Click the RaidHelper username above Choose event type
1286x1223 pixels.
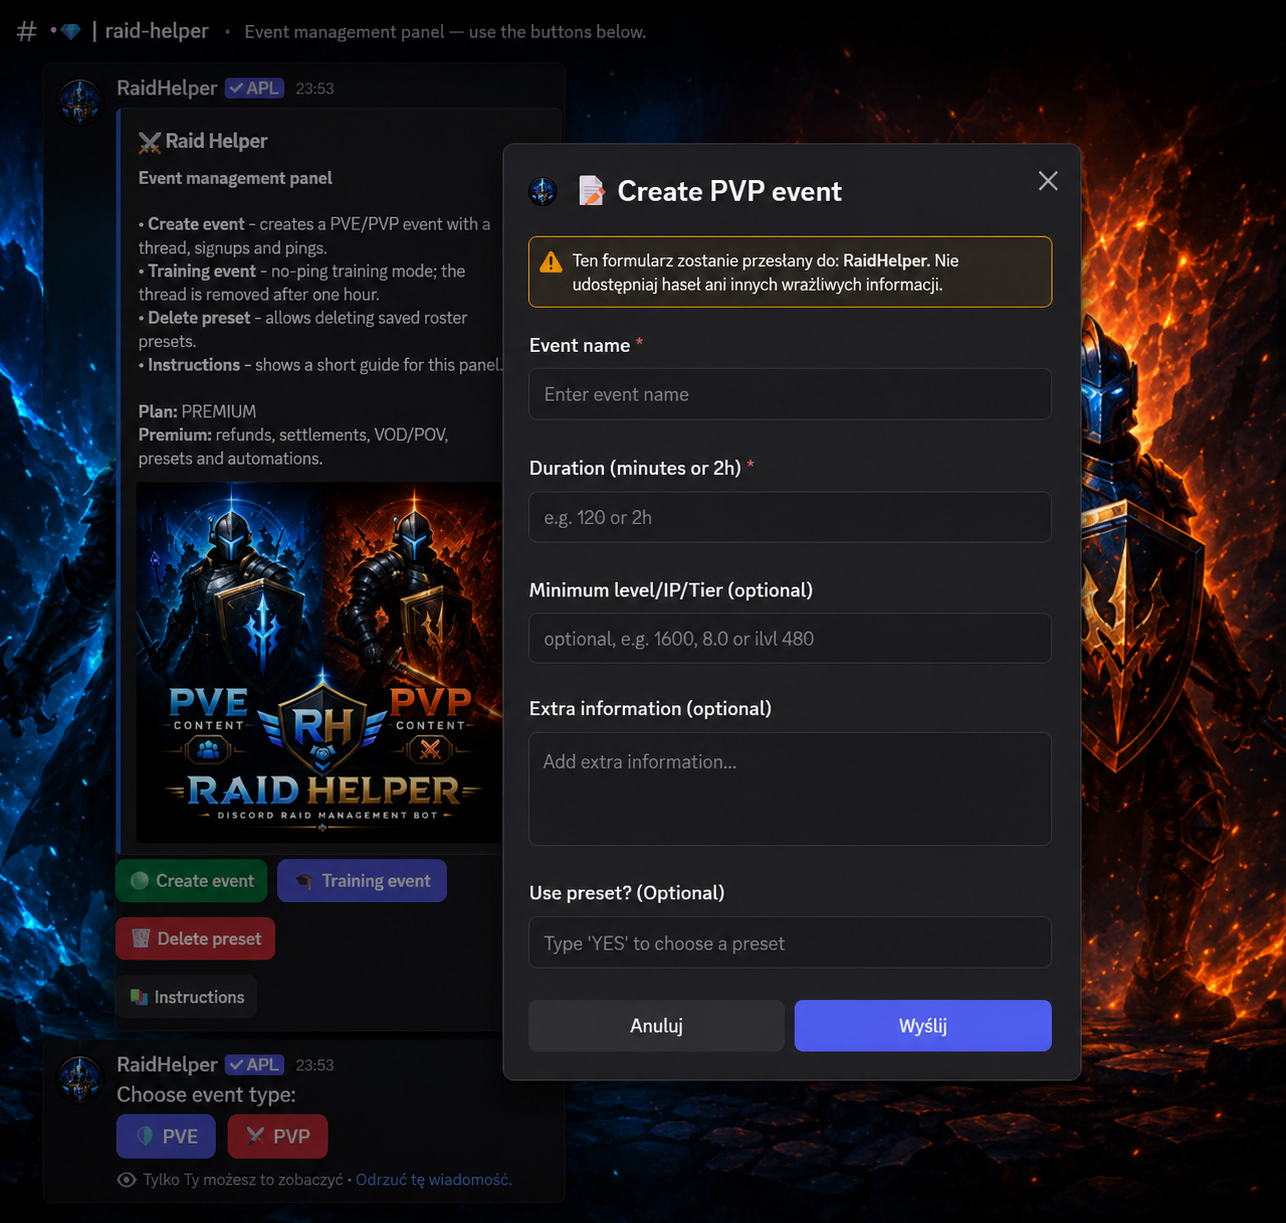pos(167,1065)
